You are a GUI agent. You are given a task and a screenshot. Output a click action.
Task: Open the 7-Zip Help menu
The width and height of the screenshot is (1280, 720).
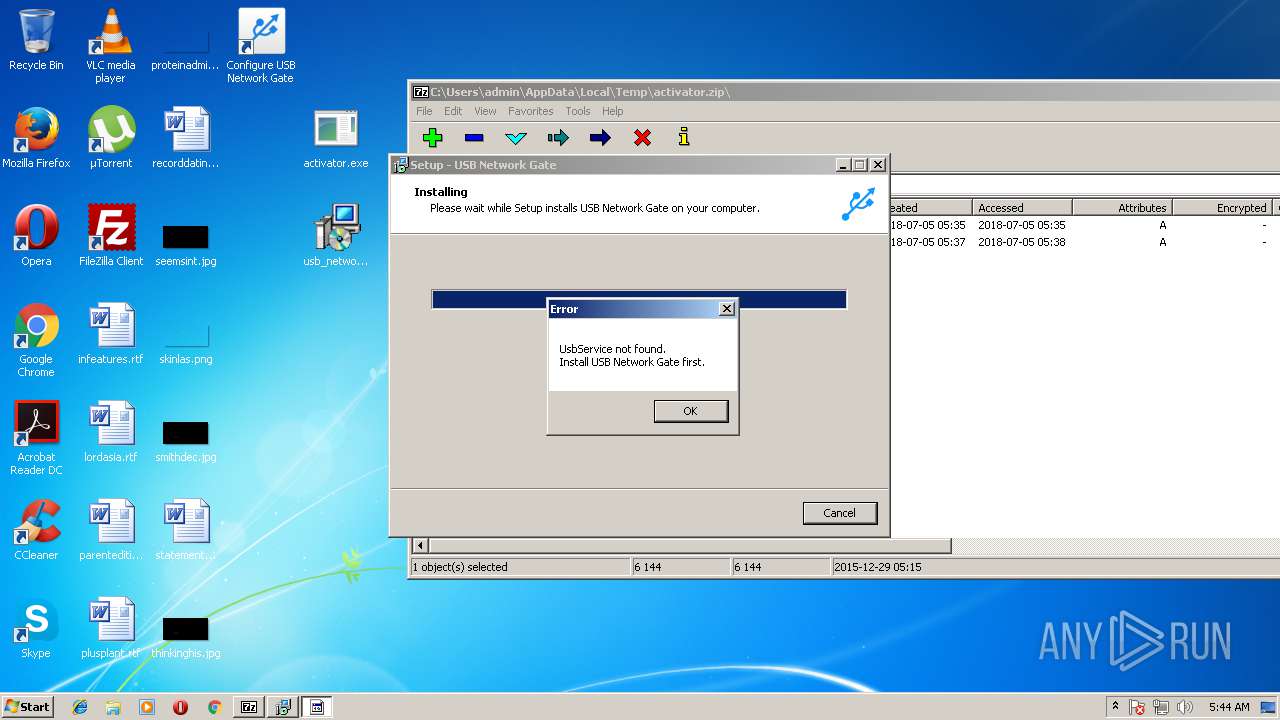pyautogui.click(x=612, y=111)
